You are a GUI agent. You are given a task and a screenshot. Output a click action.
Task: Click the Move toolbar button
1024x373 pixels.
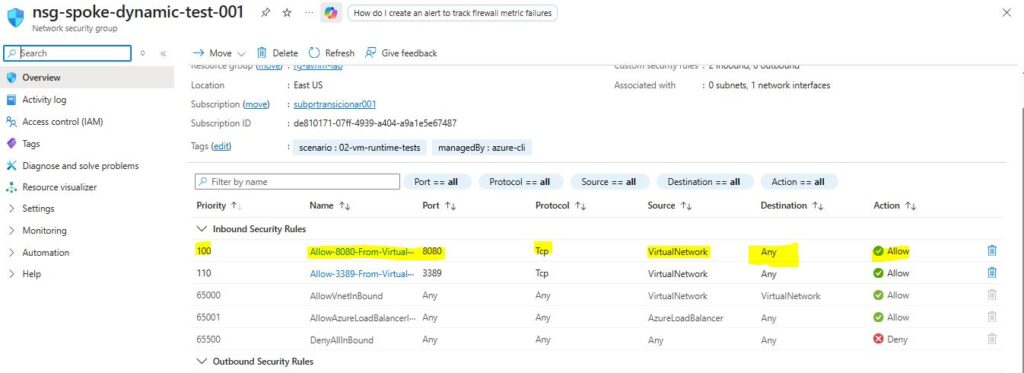tap(212, 53)
